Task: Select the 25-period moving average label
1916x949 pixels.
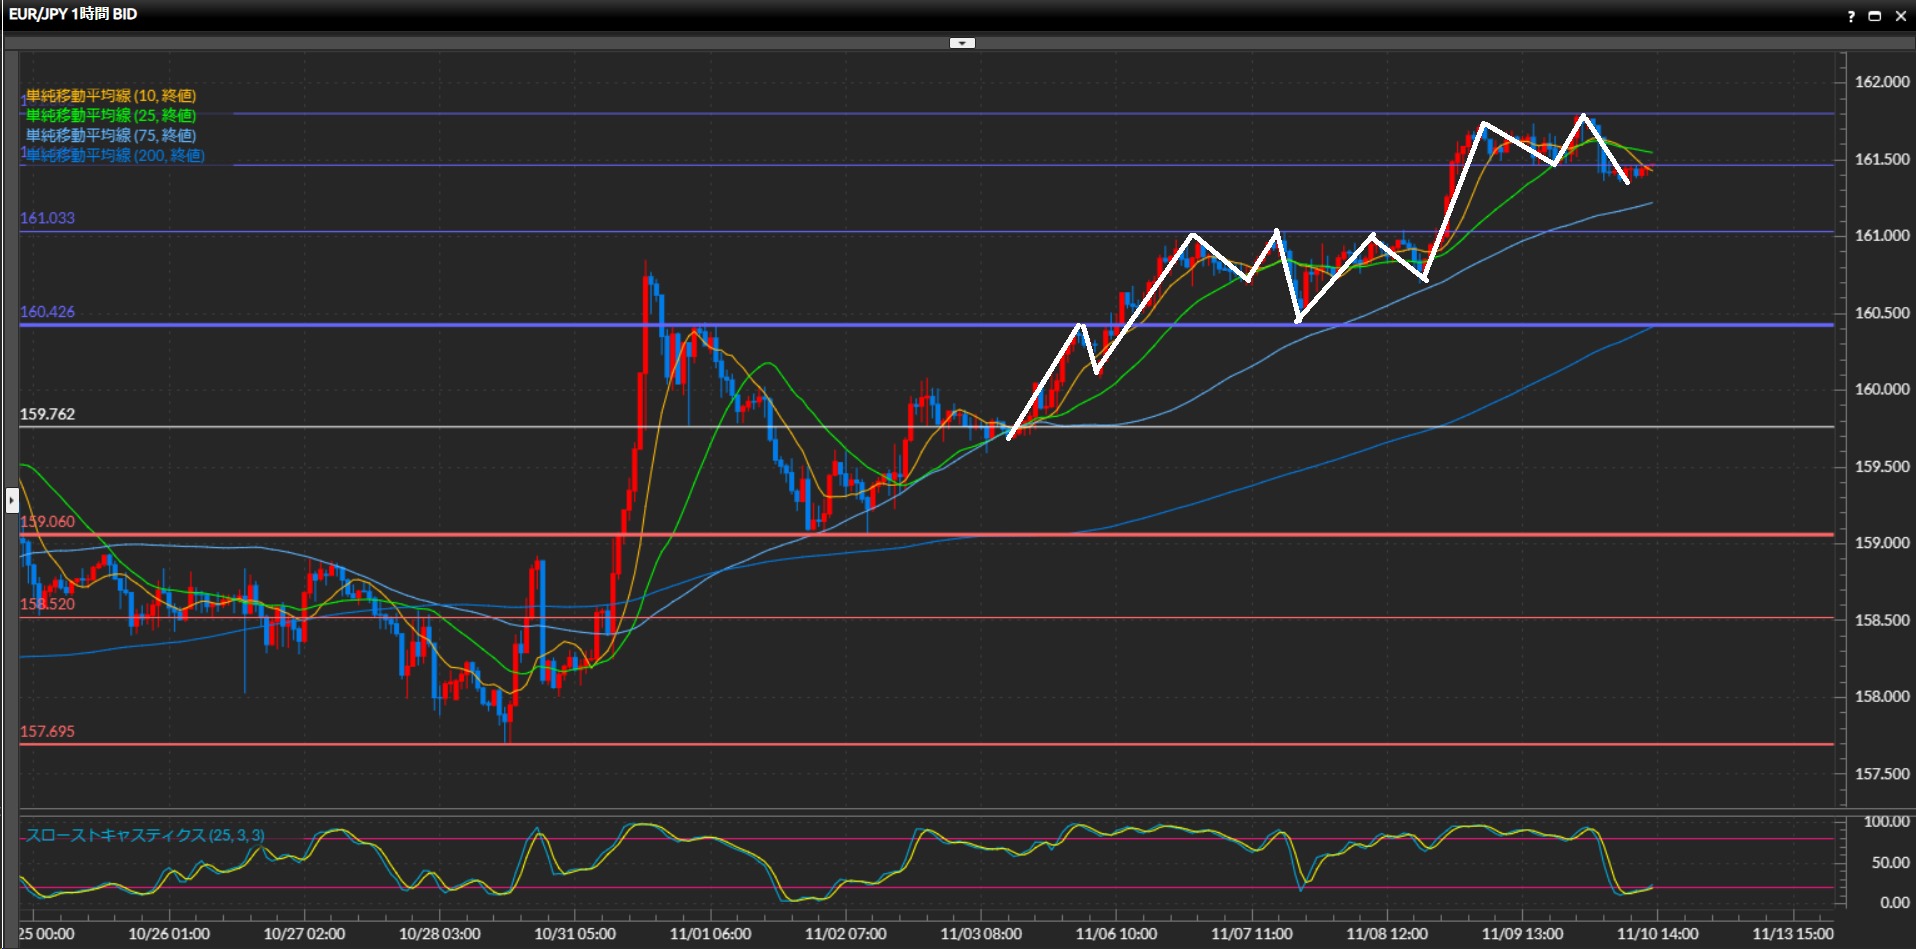Action: coord(110,116)
